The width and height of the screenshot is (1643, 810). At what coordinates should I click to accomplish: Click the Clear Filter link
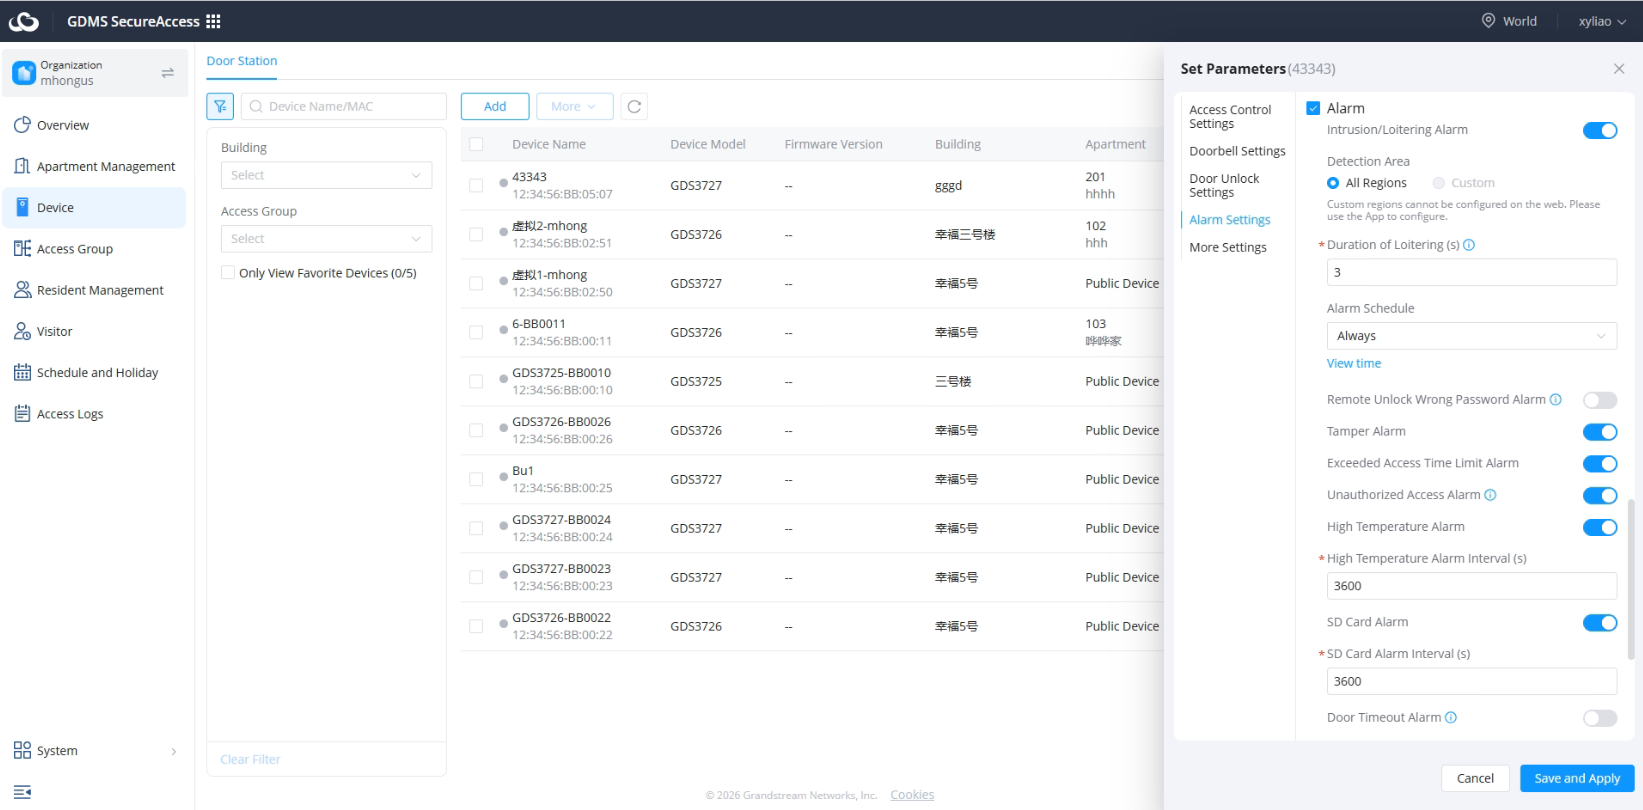250,760
